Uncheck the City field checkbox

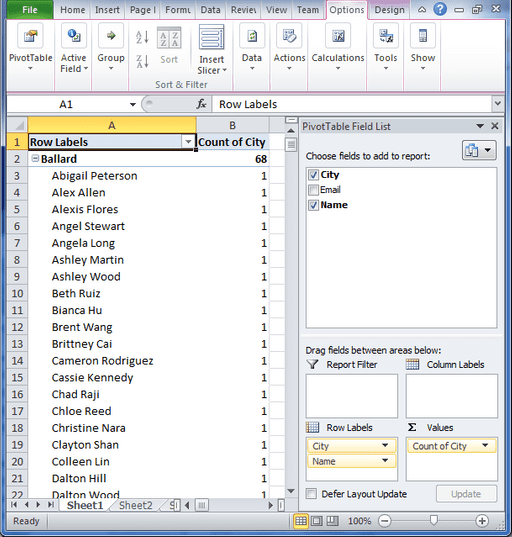[313, 175]
